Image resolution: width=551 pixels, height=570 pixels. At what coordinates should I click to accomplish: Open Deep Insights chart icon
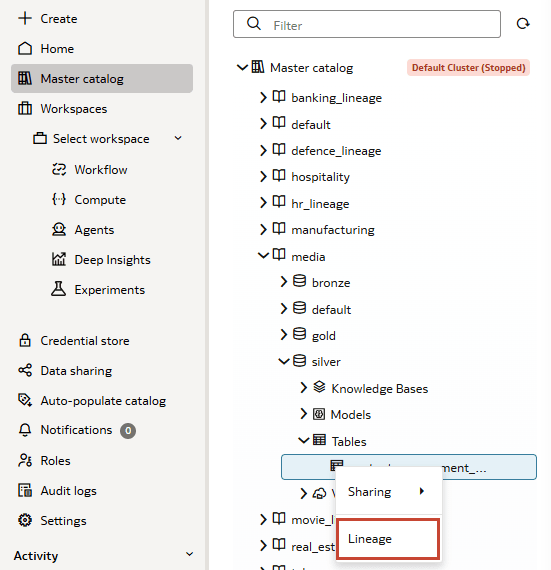click(59, 259)
